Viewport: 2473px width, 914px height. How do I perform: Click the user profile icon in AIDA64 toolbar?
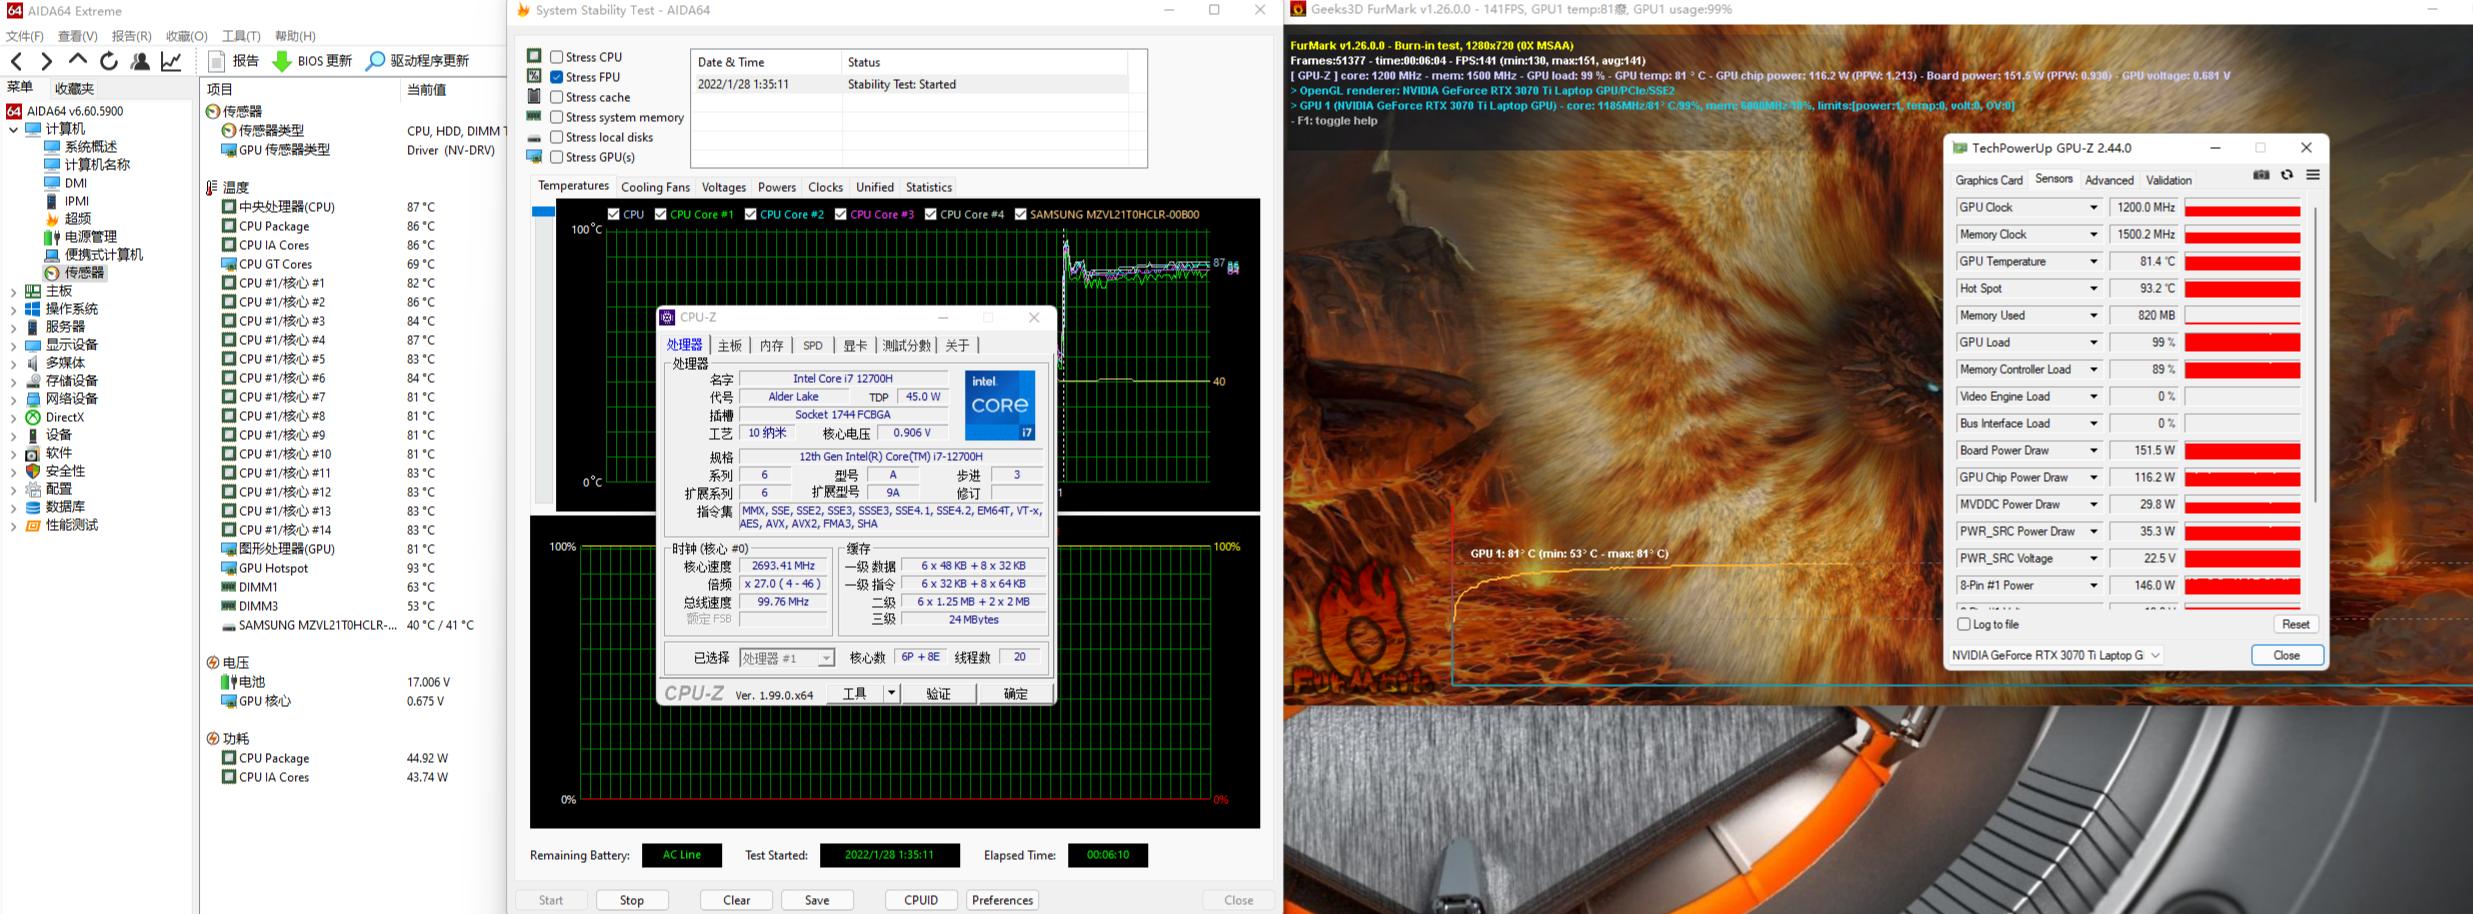[x=140, y=61]
